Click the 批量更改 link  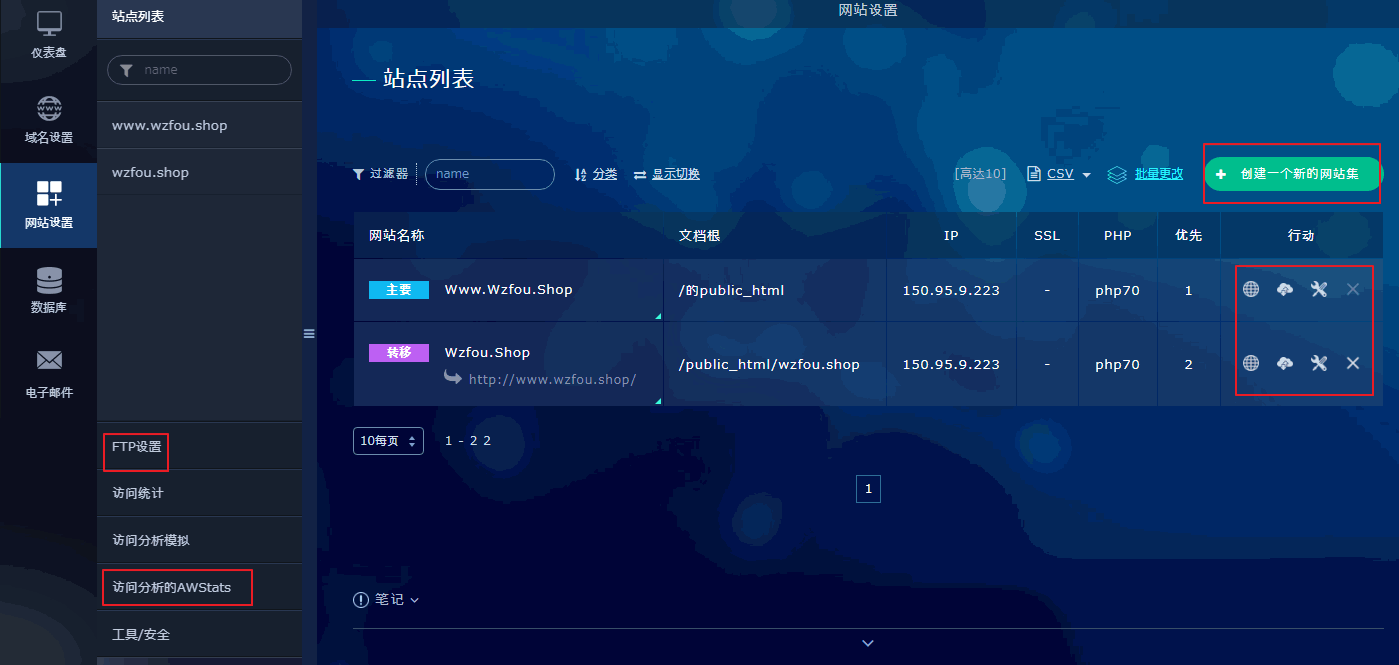[x=1159, y=174]
